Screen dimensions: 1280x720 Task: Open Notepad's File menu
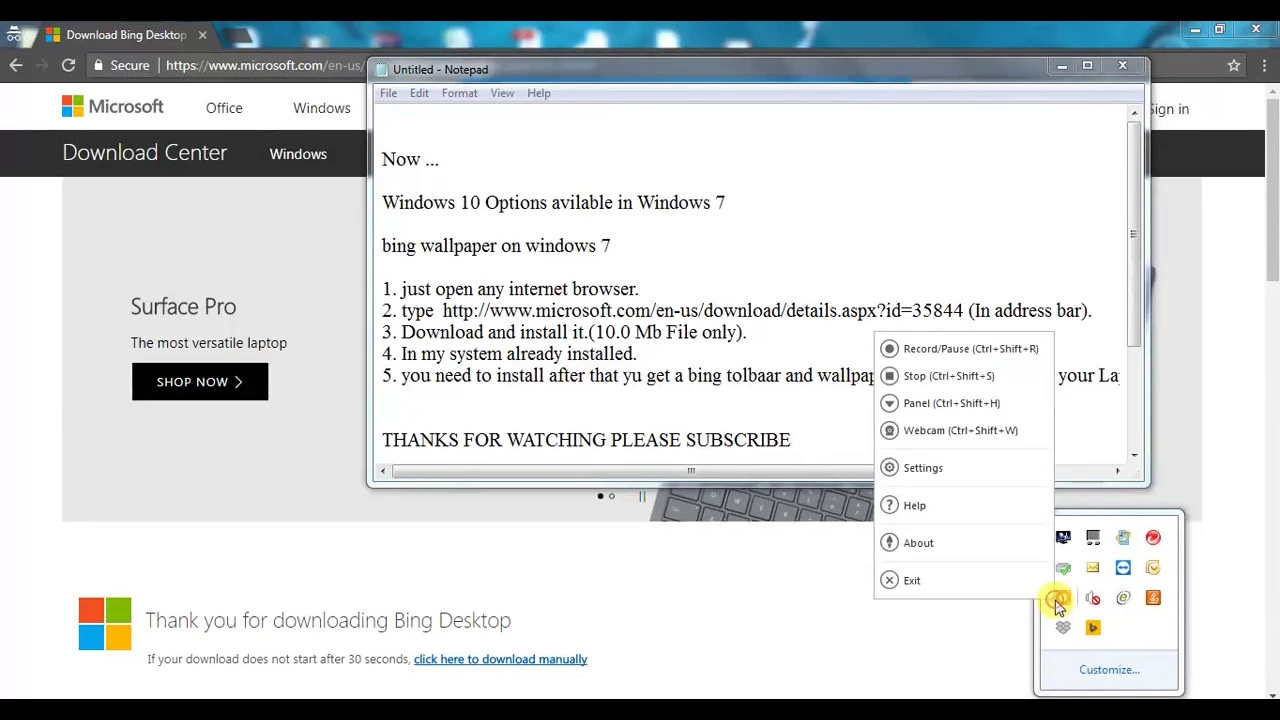pyautogui.click(x=388, y=93)
